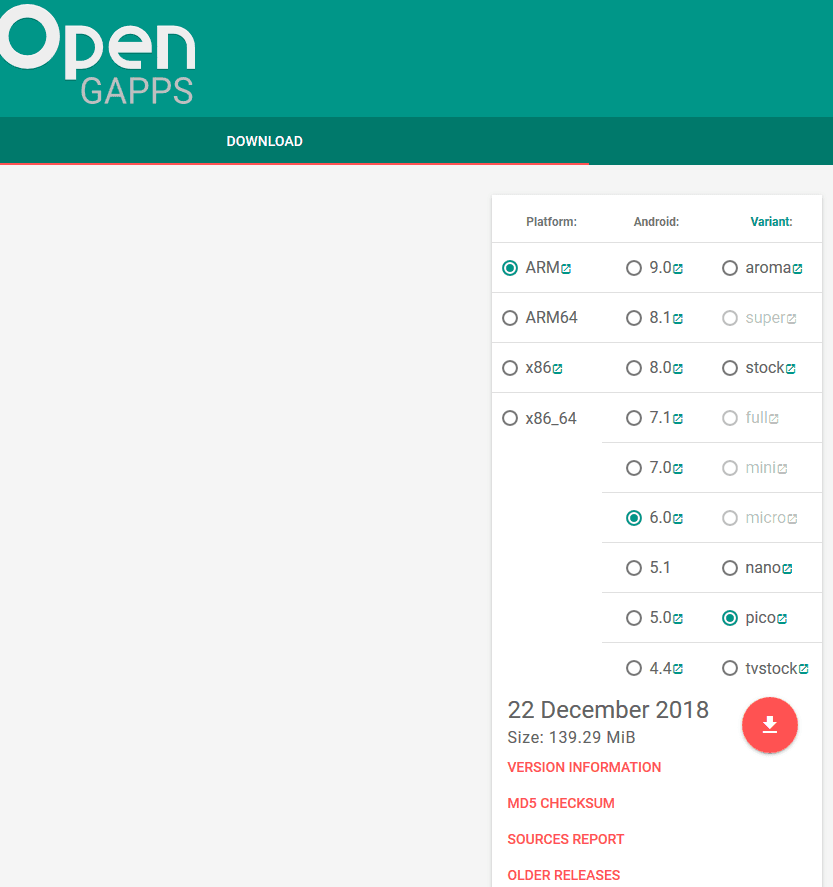The height and width of the screenshot is (887, 833).
Task: Follow the info link icon next to 9.0
Action: (x=677, y=269)
